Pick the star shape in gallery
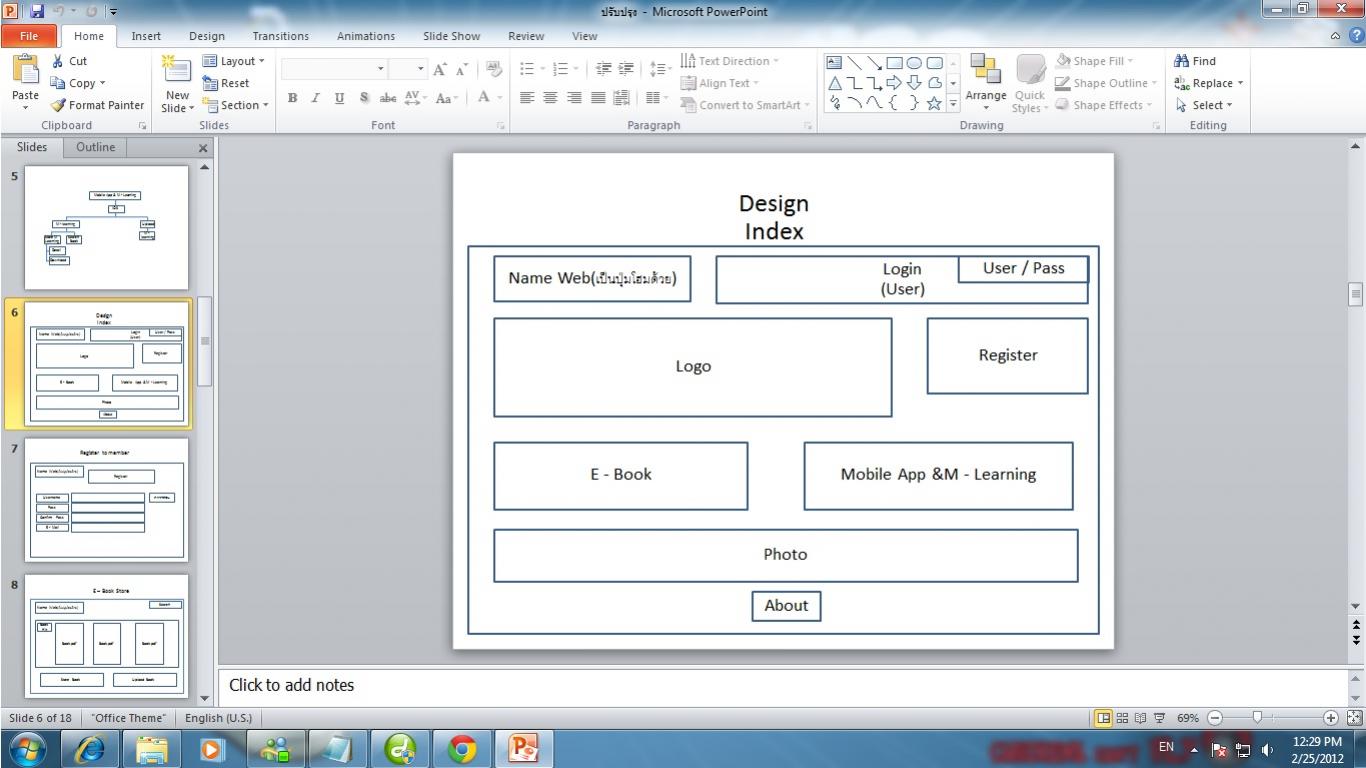Viewport: 1366px width, 768px height. pos(934,103)
